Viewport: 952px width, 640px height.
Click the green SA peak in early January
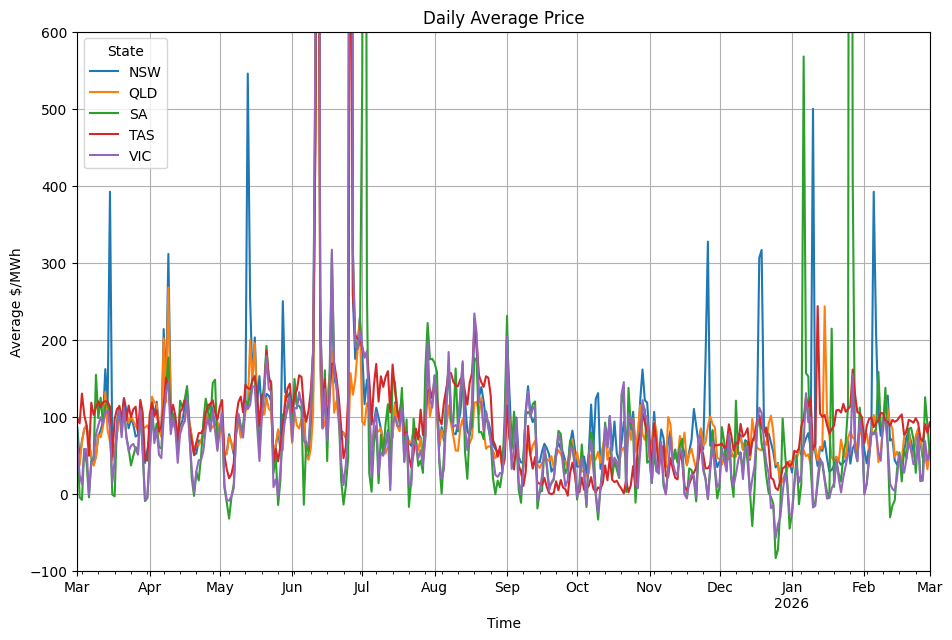[803, 57]
